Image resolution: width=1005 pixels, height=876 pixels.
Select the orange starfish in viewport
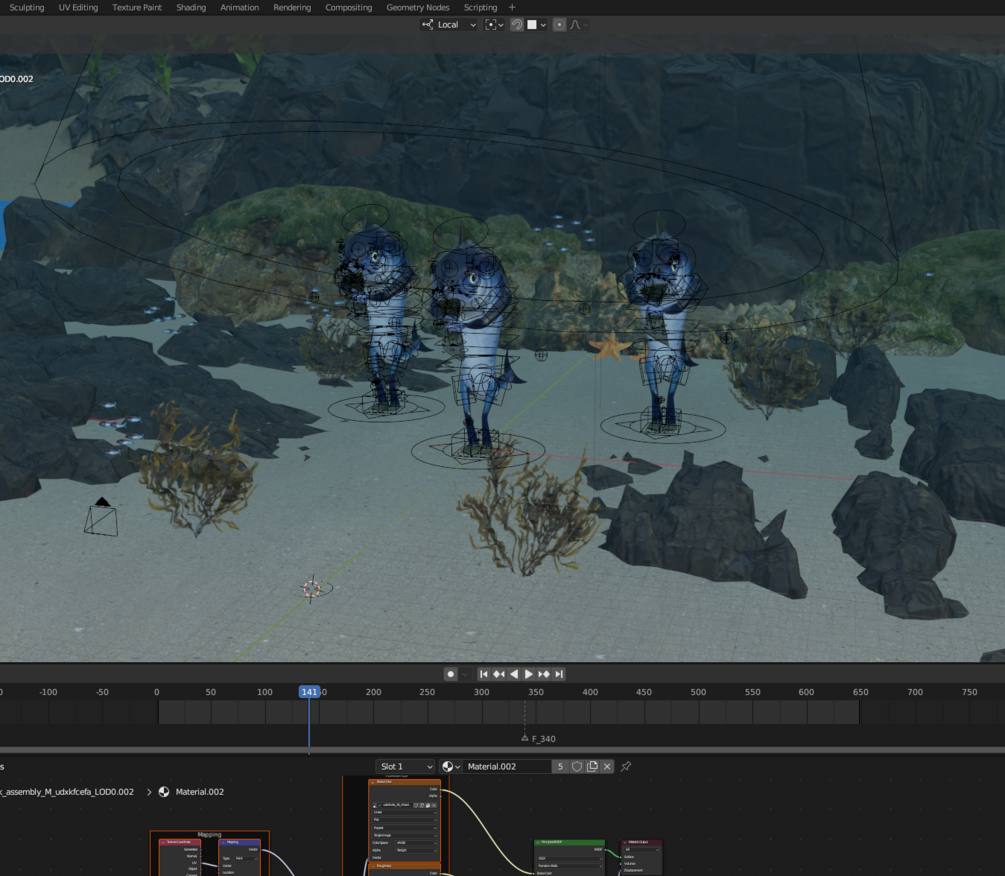click(608, 347)
